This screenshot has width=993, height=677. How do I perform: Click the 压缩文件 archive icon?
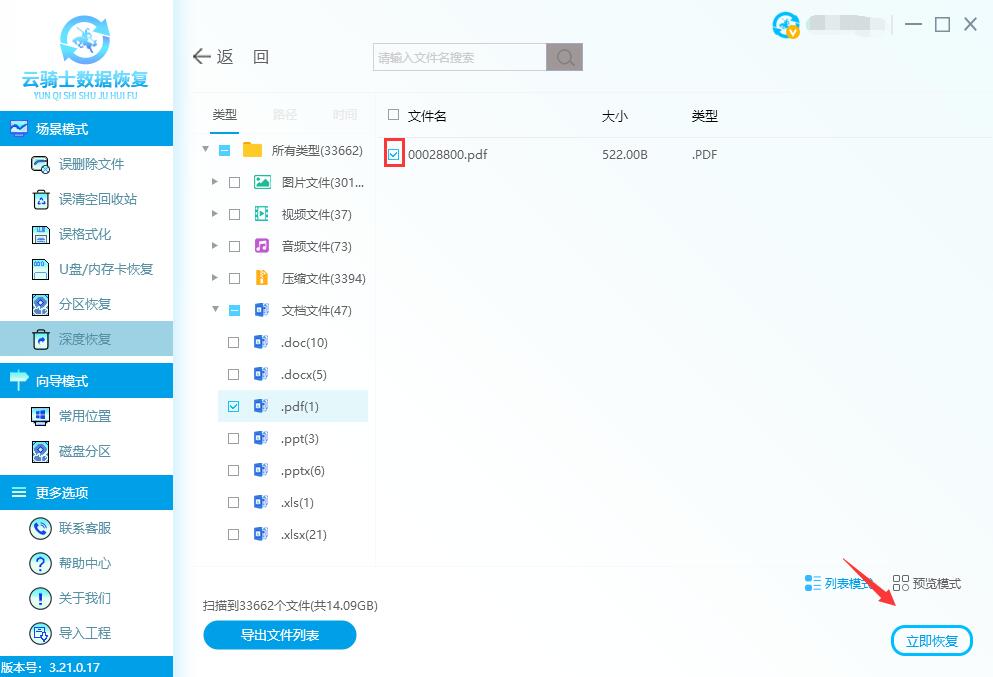(x=261, y=278)
